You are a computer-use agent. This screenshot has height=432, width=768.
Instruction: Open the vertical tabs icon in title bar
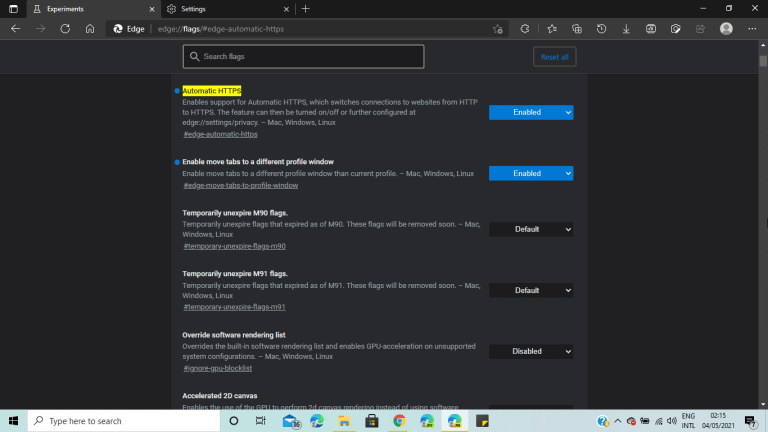13,9
